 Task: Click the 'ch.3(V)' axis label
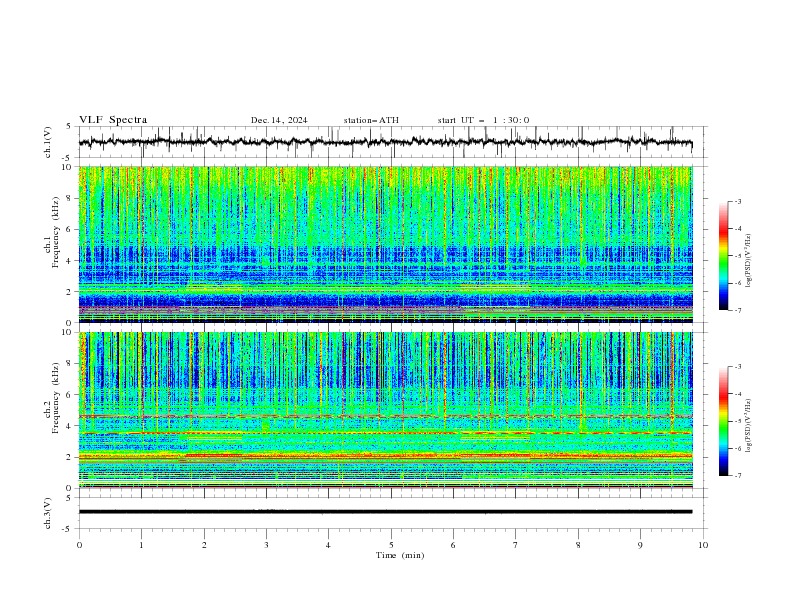(48, 513)
